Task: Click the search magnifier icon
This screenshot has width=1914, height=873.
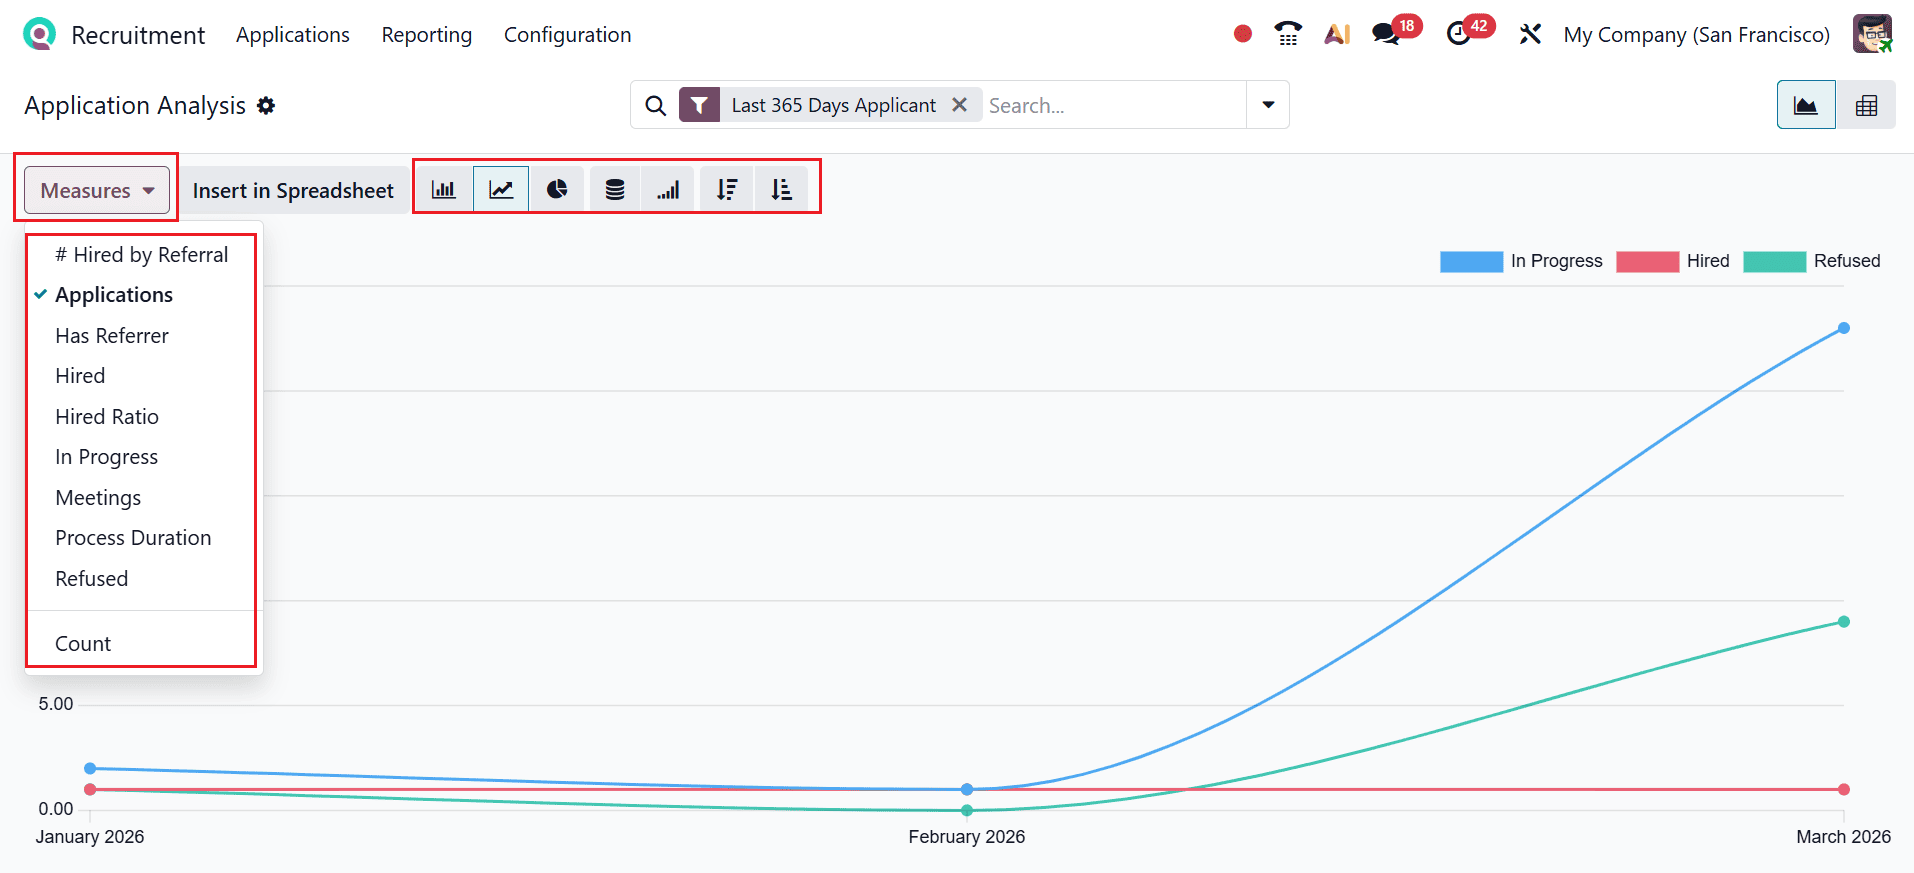Action: [x=655, y=105]
